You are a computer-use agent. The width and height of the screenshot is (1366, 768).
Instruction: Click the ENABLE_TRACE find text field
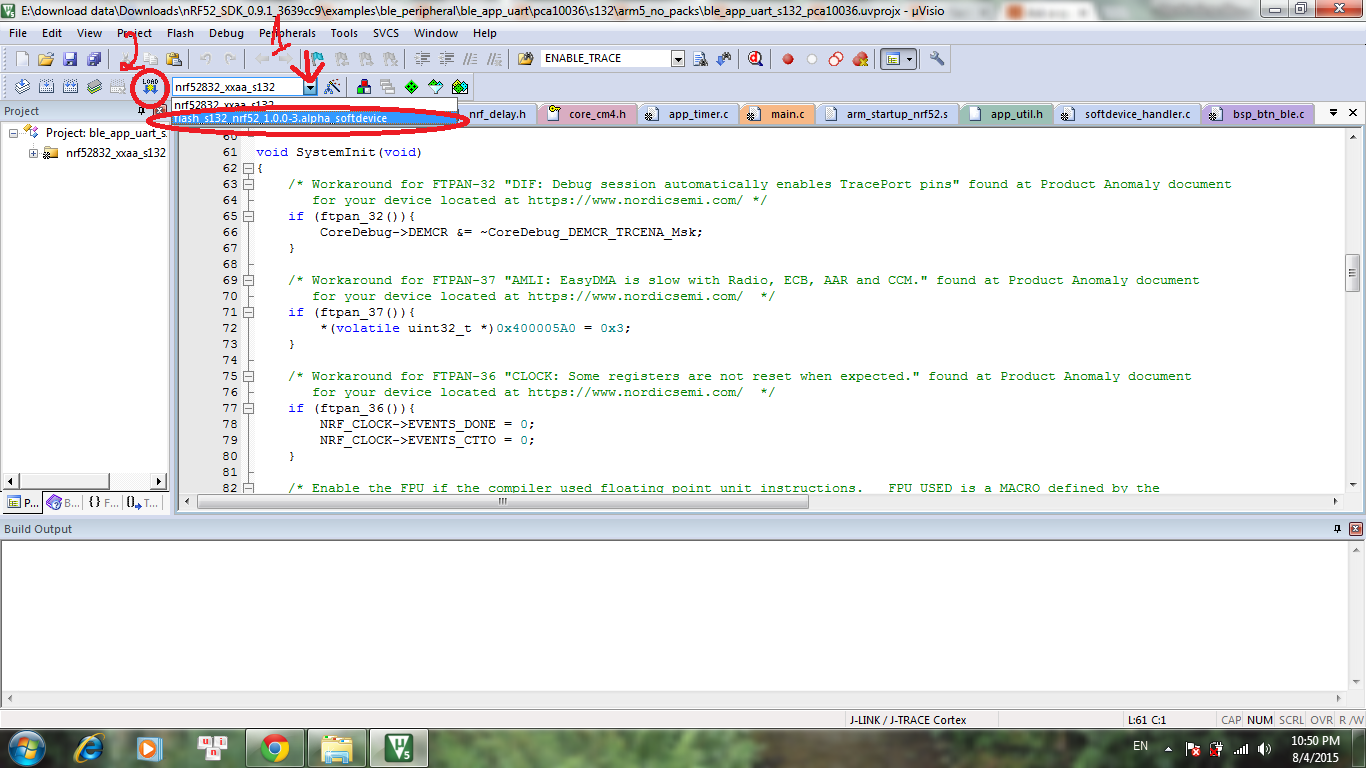coord(606,59)
